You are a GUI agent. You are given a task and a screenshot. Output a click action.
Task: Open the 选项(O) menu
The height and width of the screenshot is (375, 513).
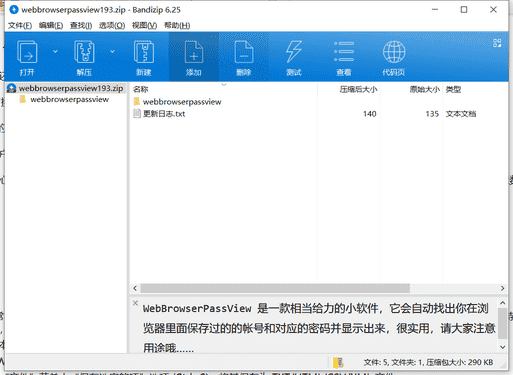coord(112,25)
